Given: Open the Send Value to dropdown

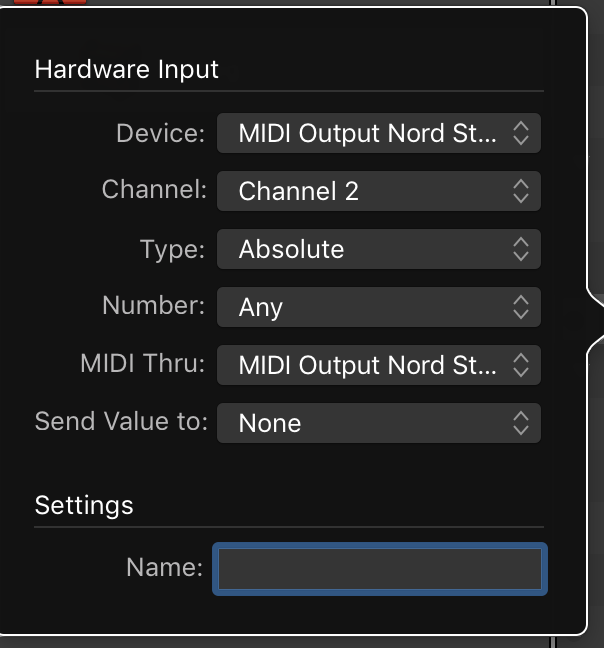Looking at the screenshot, I should (378, 423).
